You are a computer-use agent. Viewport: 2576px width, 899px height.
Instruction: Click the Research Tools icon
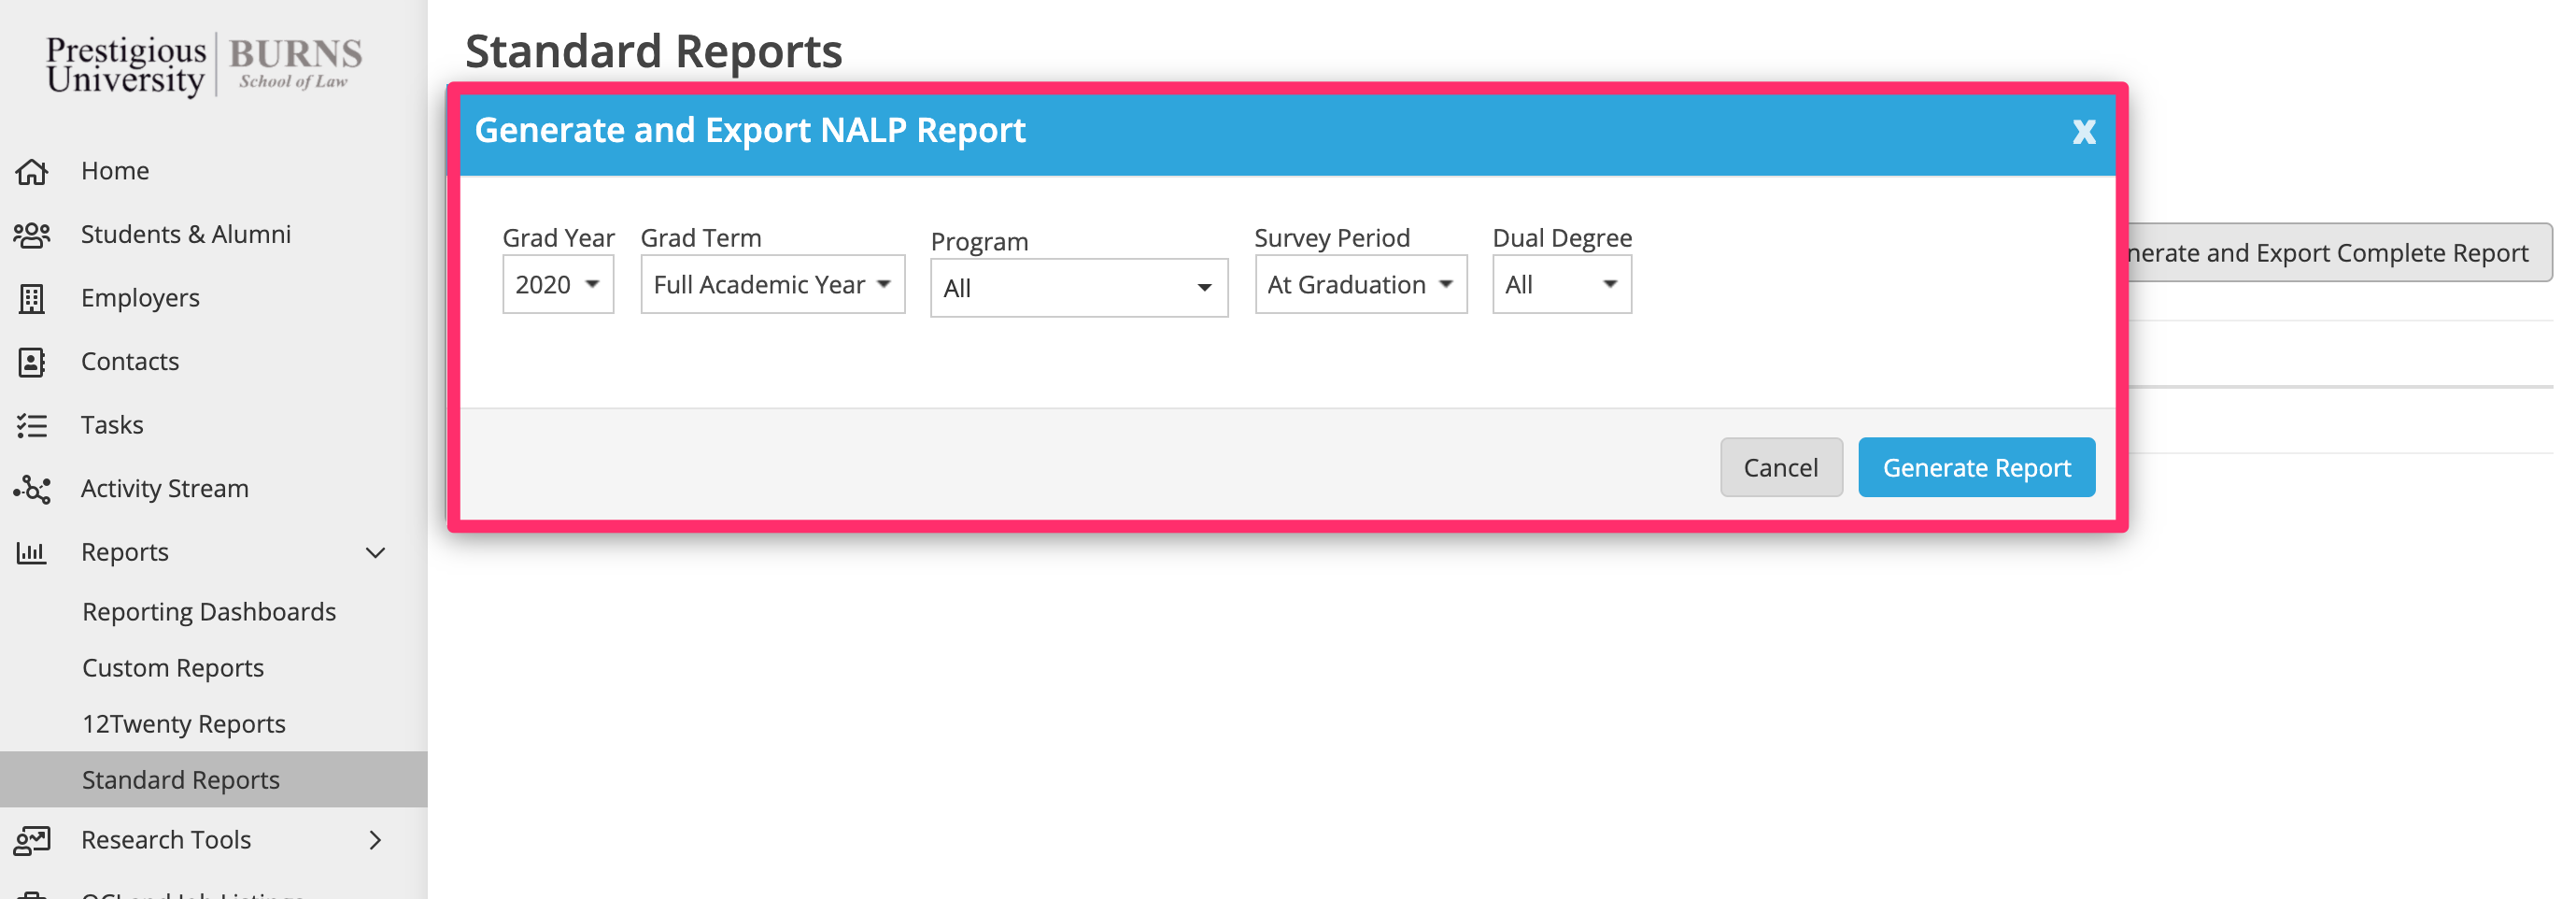tap(32, 841)
